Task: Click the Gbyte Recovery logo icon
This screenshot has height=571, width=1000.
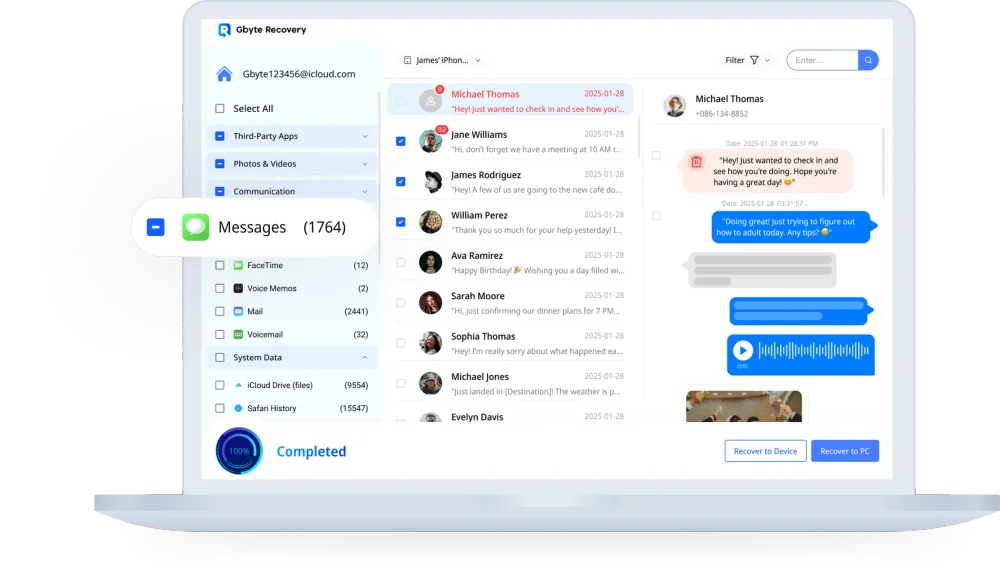Action: click(x=225, y=30)
